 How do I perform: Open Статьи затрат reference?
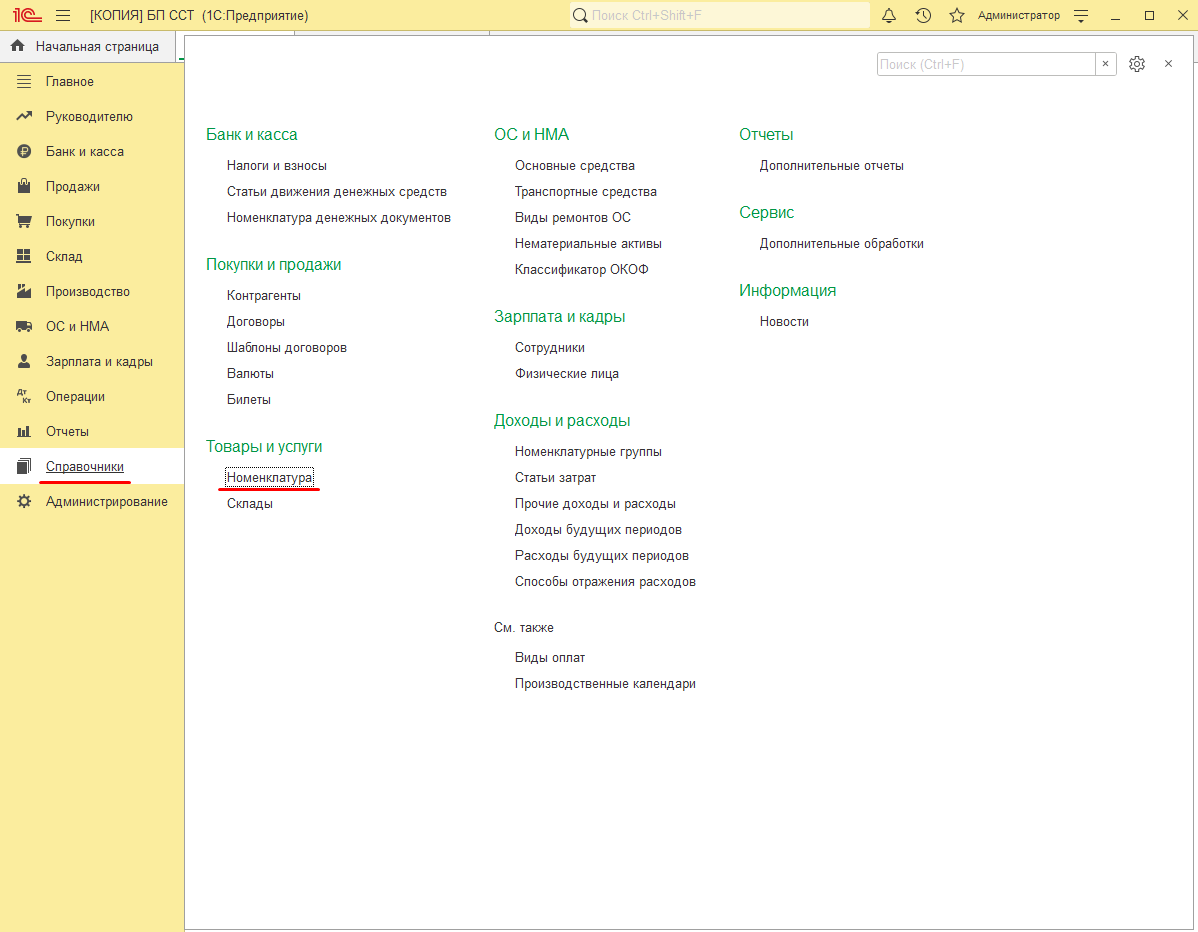click(555, 477)
